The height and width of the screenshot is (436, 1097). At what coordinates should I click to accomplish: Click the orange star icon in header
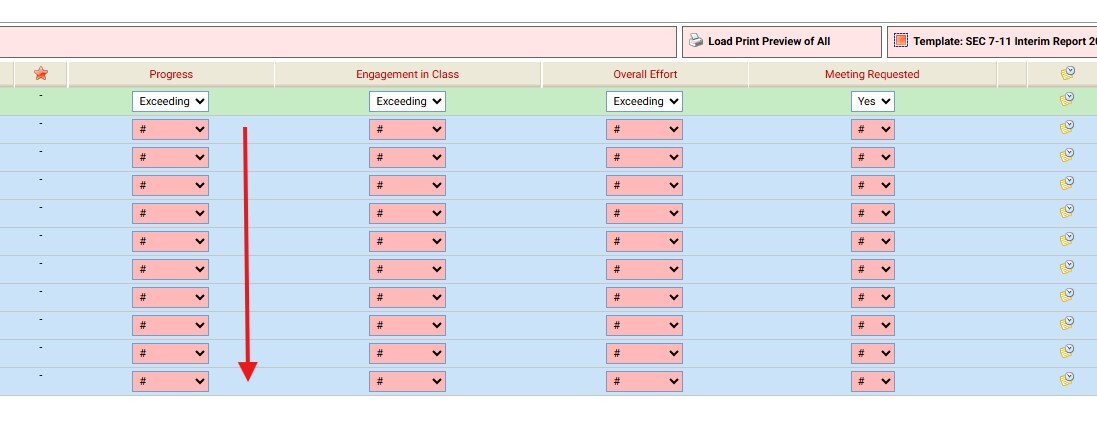click(41, 74)
